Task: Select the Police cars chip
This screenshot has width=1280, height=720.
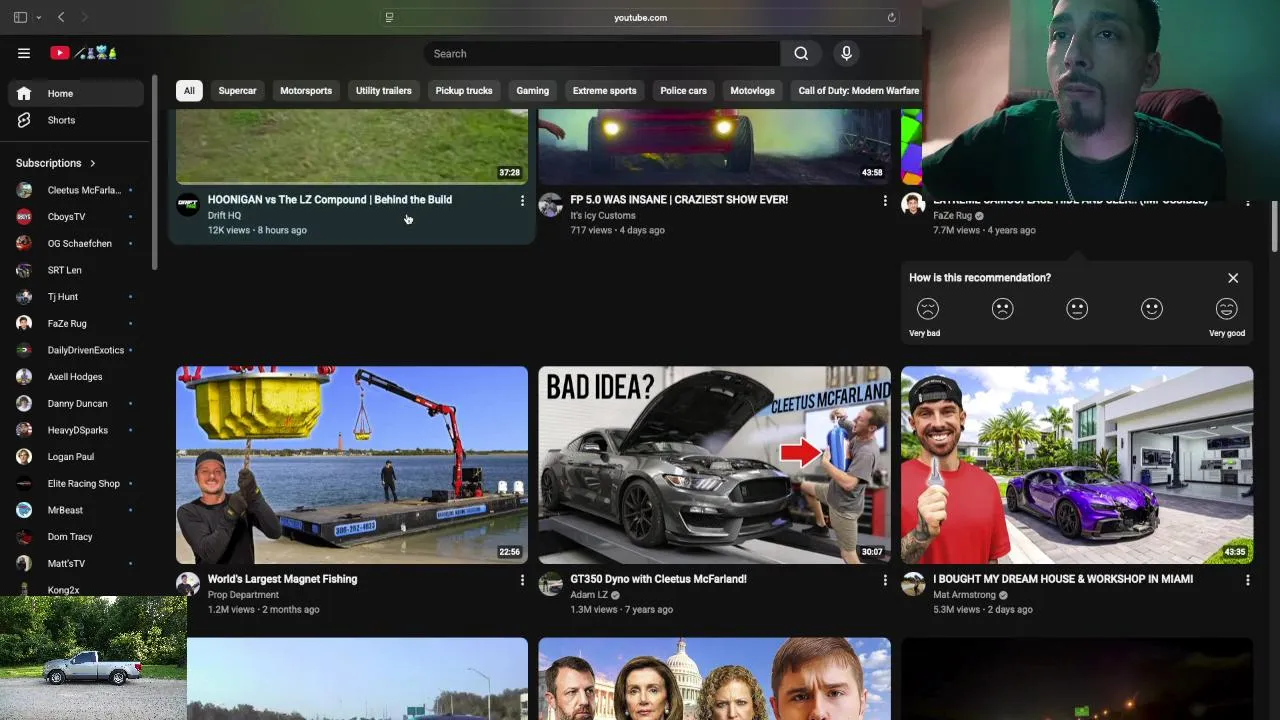Action: [683, 91]
